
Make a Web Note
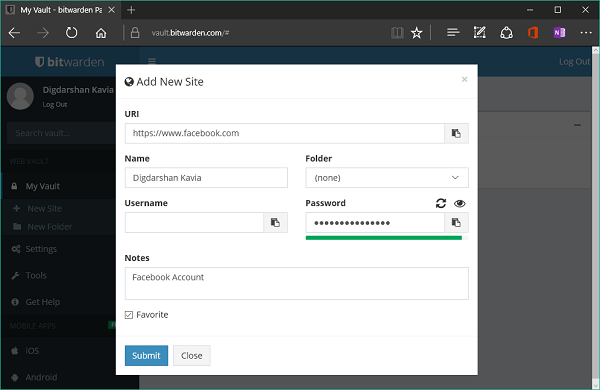pyautogui.click(x=479, y=33)
